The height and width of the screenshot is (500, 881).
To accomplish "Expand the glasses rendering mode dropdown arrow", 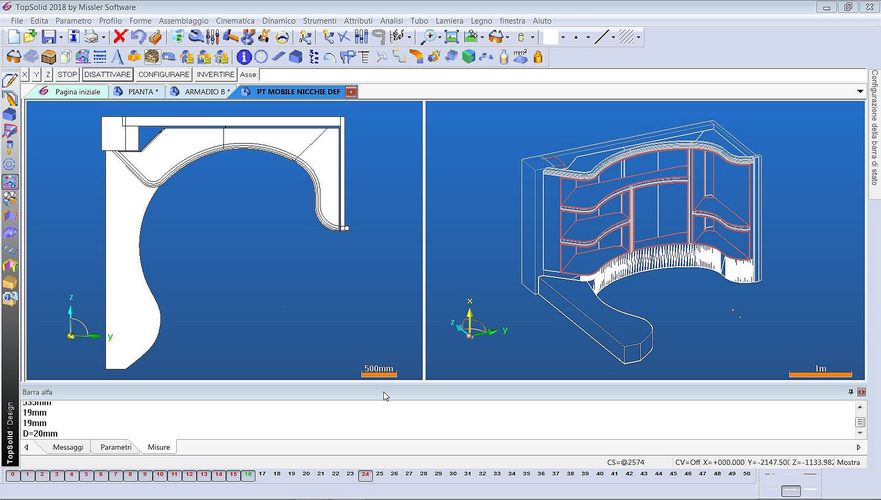I will point(507,38).
